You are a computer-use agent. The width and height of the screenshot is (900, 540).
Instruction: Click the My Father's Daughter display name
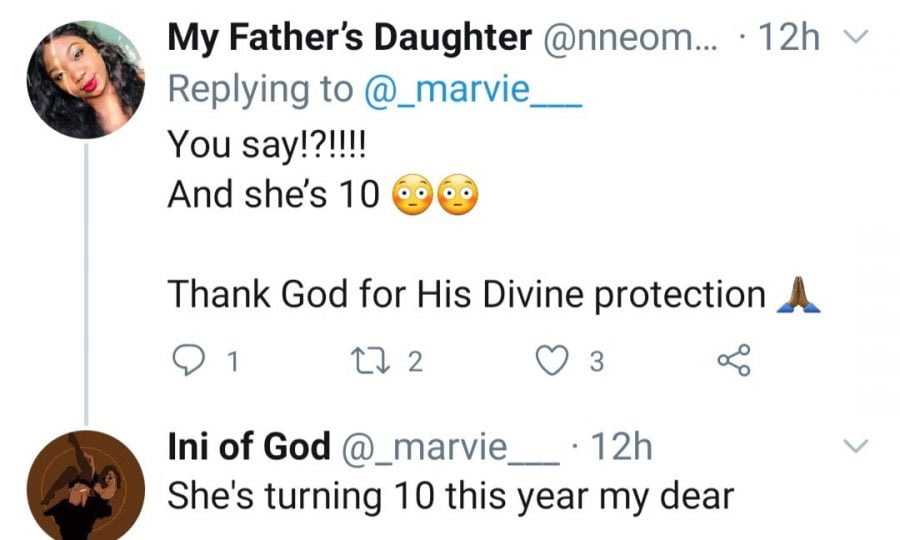pos(349,39)
